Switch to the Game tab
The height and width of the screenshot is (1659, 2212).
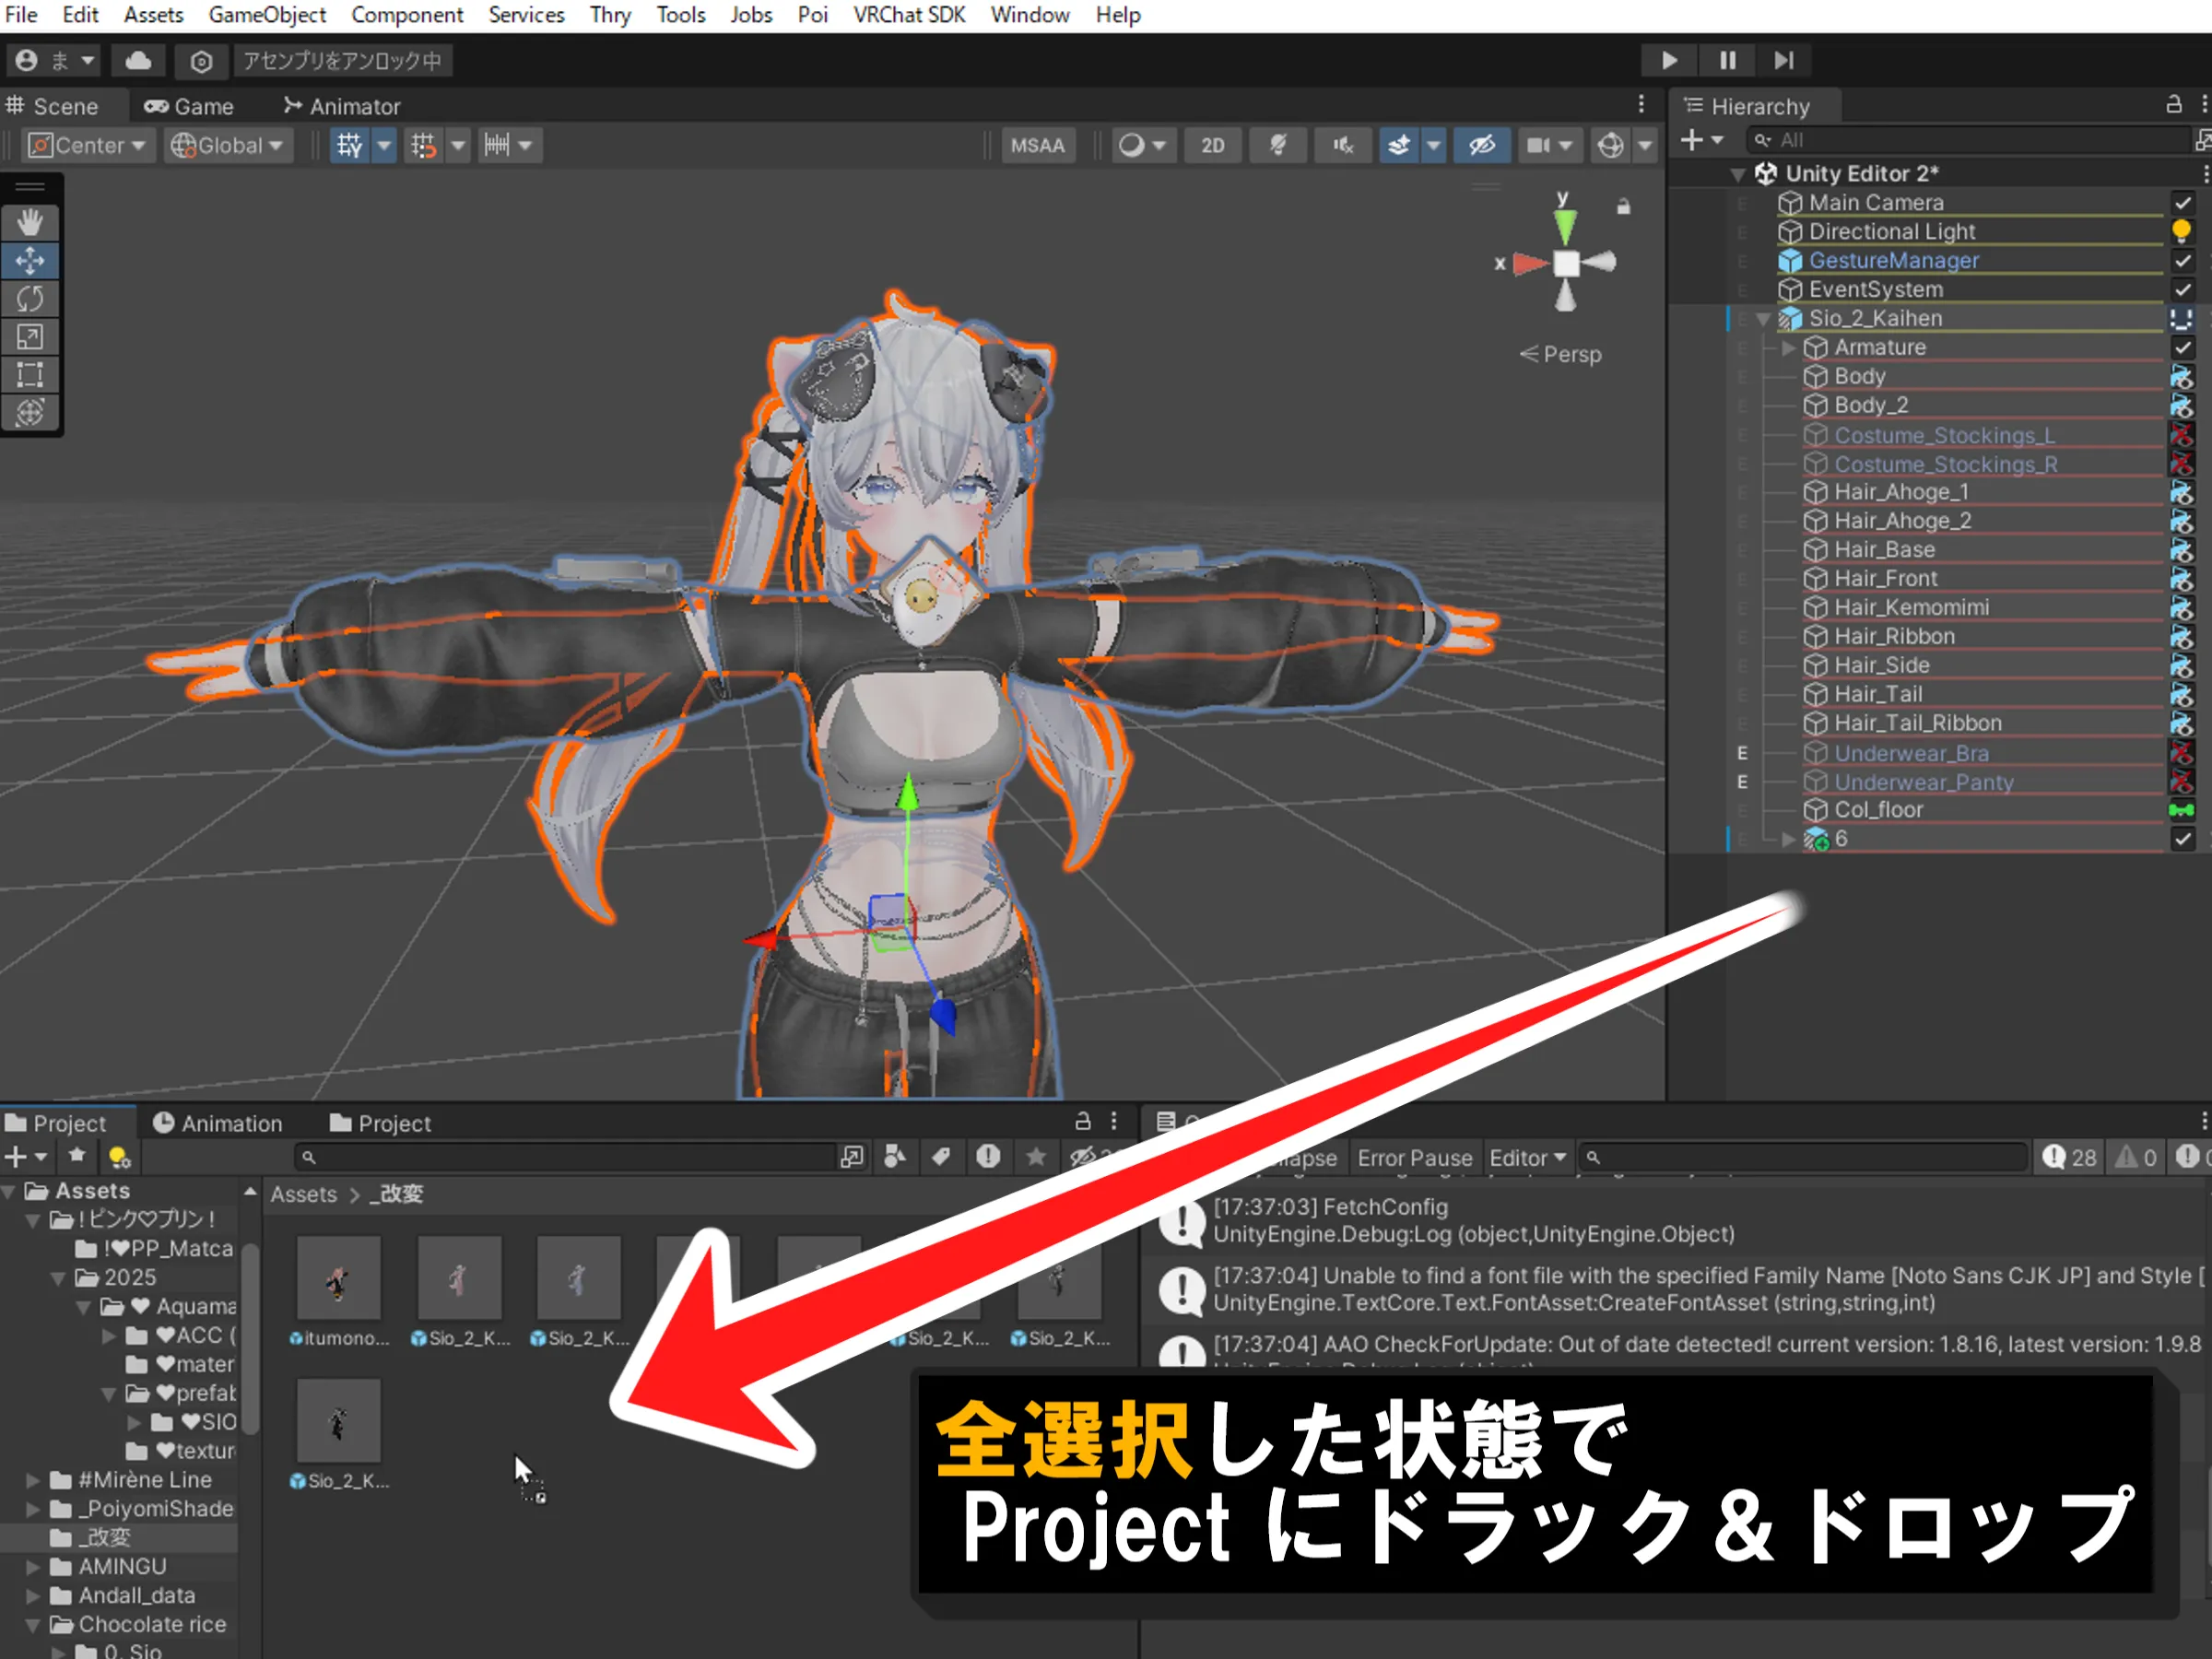pyautogui.click(x=189, y=106)
